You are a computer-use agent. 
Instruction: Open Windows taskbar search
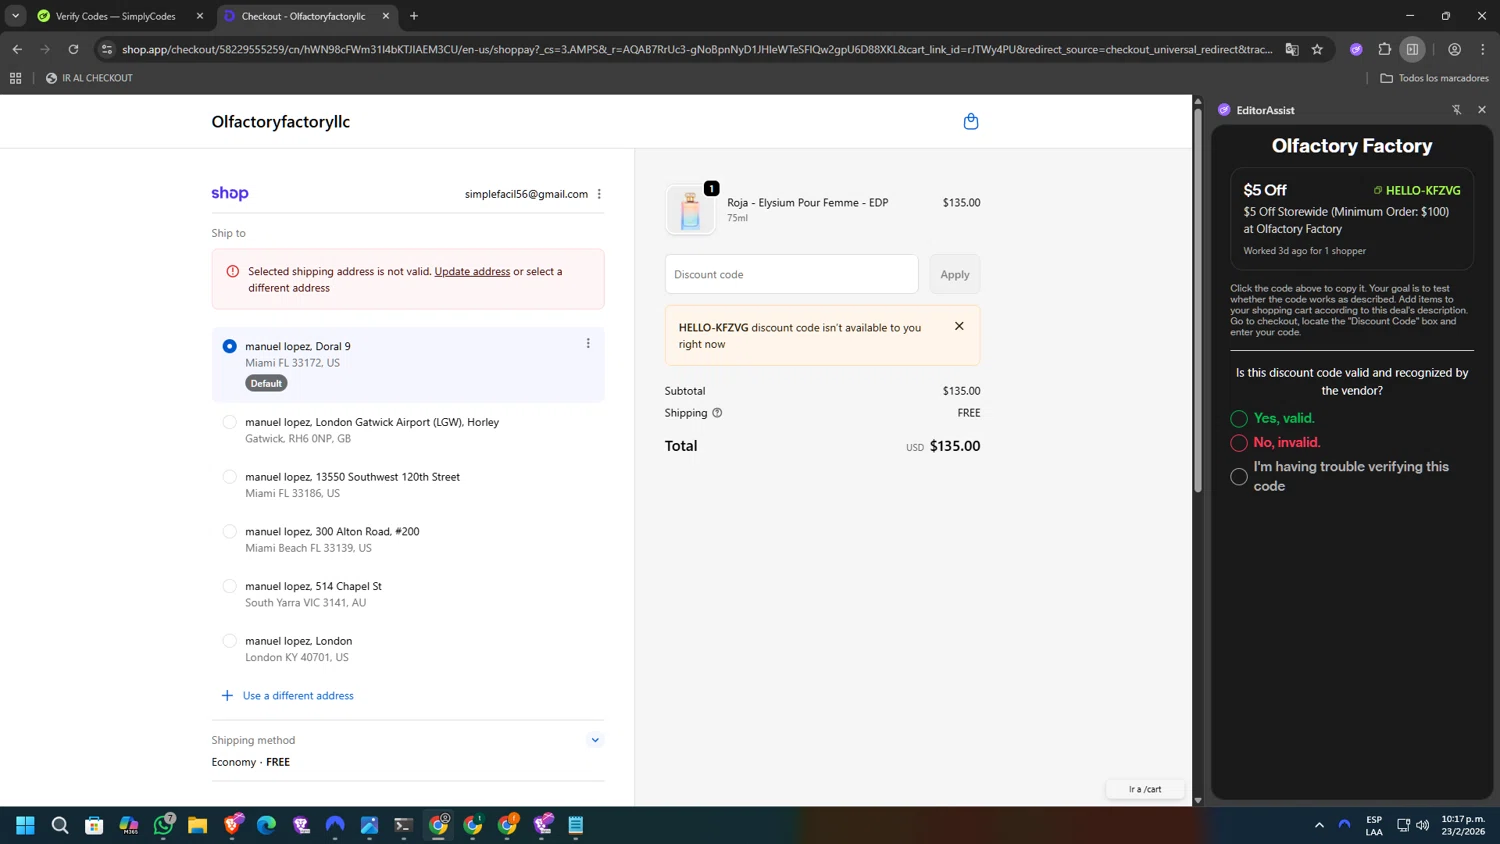point(60,825)
